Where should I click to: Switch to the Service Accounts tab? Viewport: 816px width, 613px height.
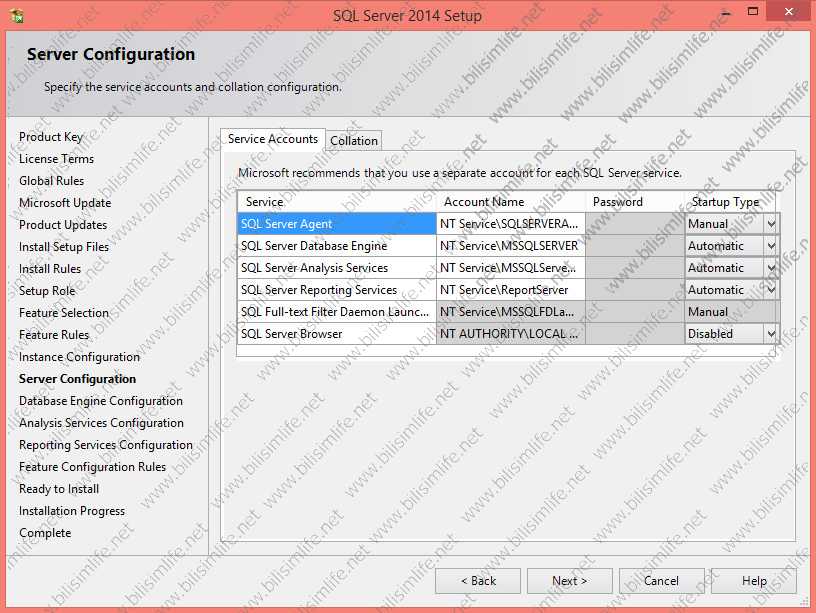(273, 139)
